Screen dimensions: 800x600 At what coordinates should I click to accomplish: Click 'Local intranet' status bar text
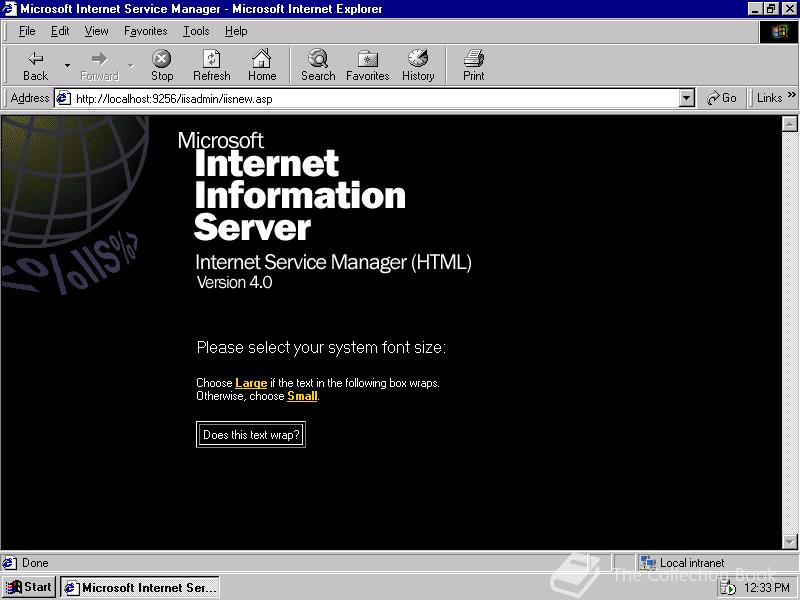click(692, 563)
